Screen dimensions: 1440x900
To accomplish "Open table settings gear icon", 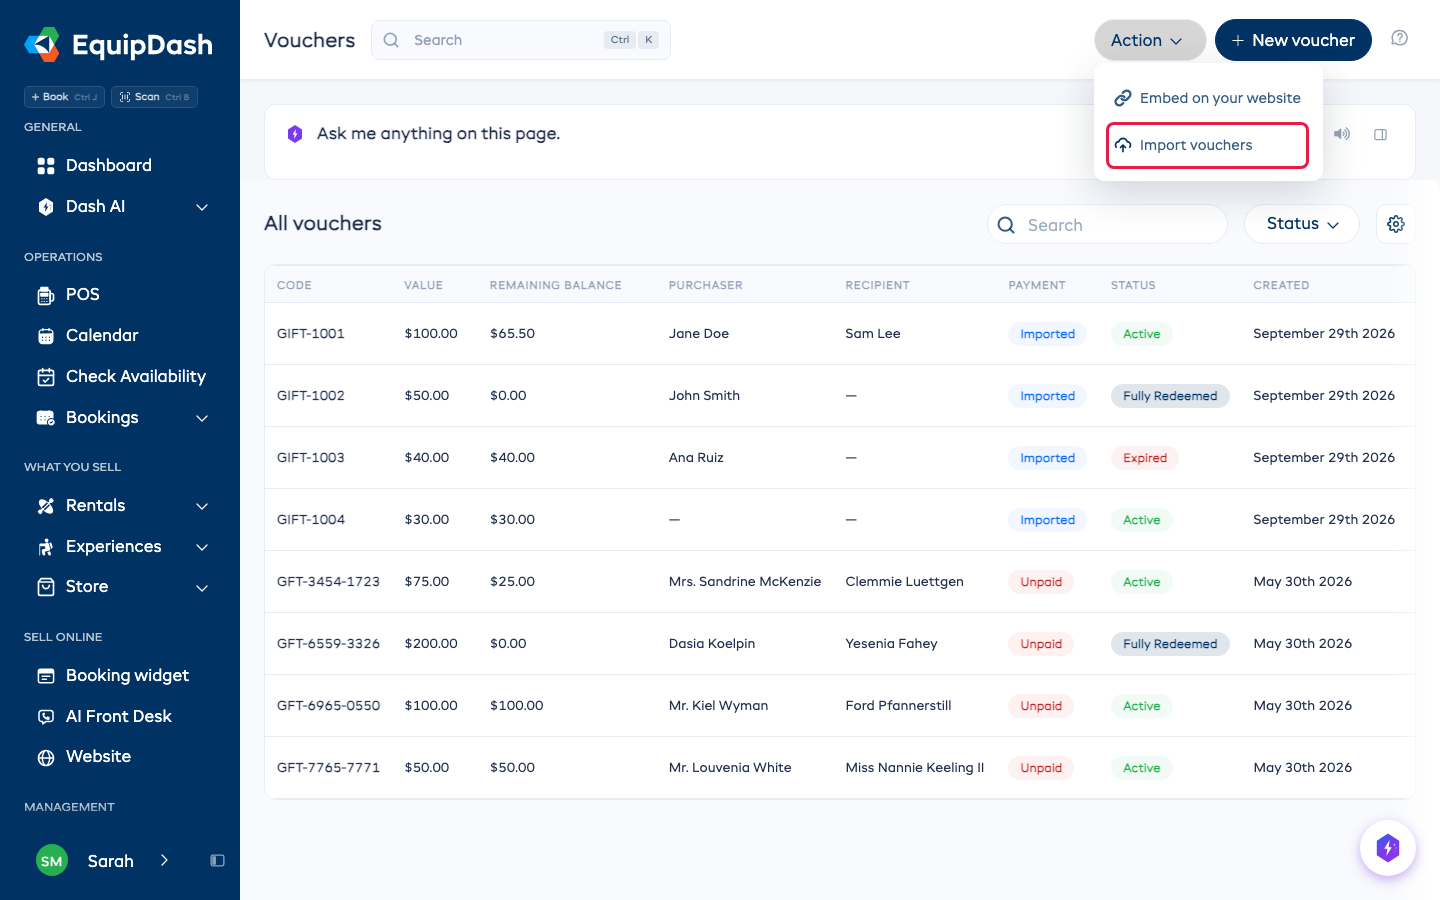I will click(x=1396, y=224).
